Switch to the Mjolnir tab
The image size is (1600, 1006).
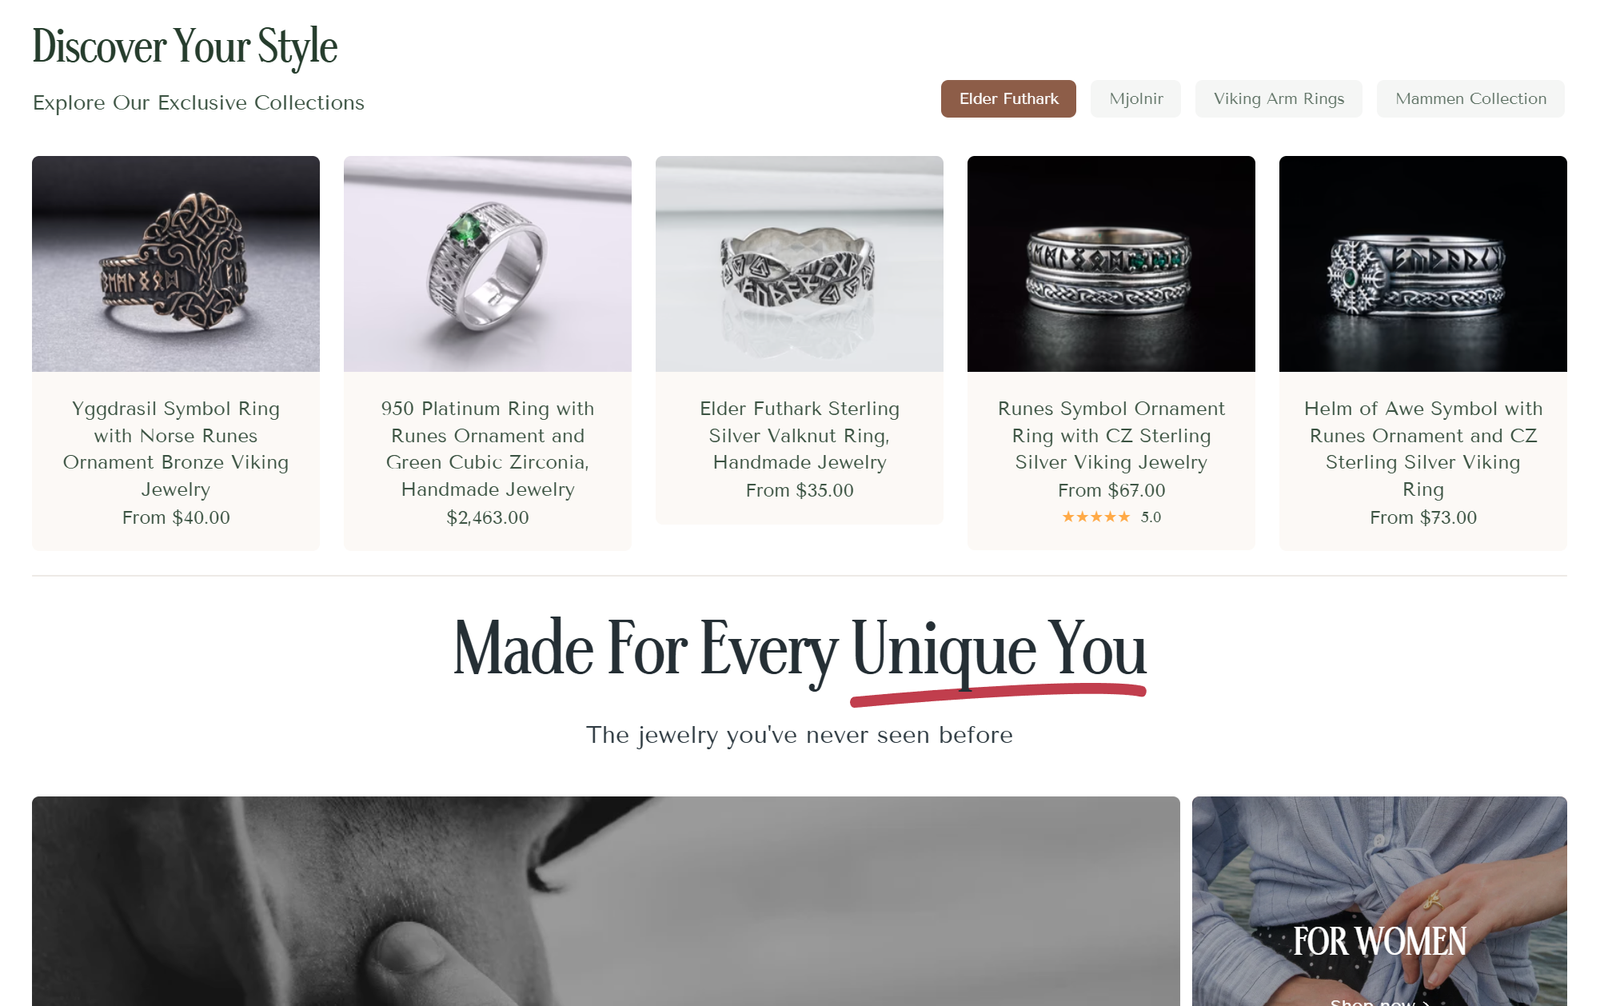point(1136,99)
